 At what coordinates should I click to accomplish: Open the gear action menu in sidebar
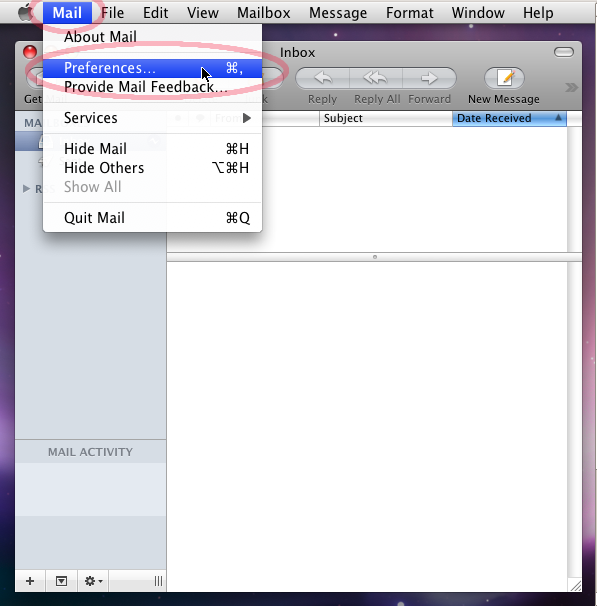[x=93, y=580]
